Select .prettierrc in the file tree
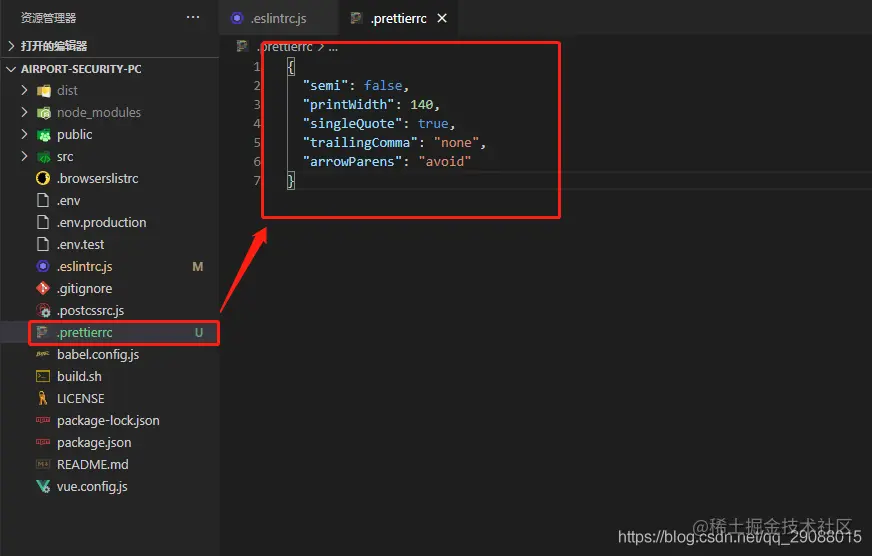Image resolution: width=872 pixels, height=556 pixels. tap(85, 332)
